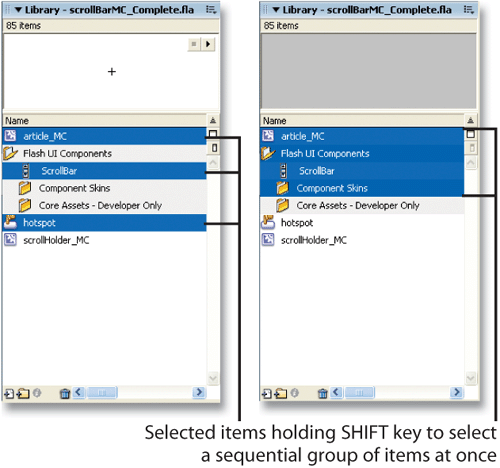Image resolution: width=500 pixels, height=468 pixels.
Task: Click the Name column header in the left library
Action: click(105, 121)
